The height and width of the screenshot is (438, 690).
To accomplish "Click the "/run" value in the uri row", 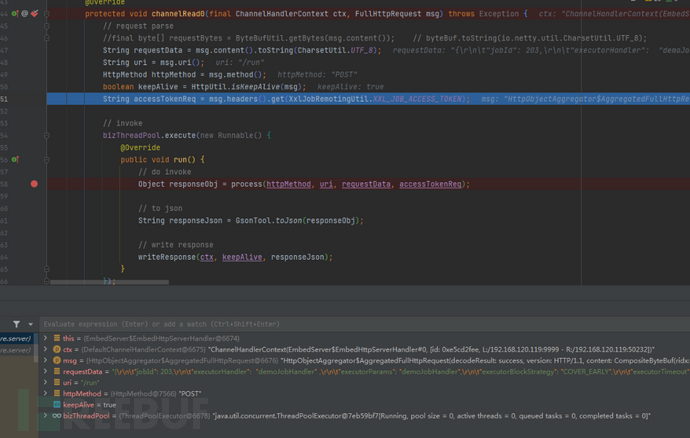I will coord(90,383).
